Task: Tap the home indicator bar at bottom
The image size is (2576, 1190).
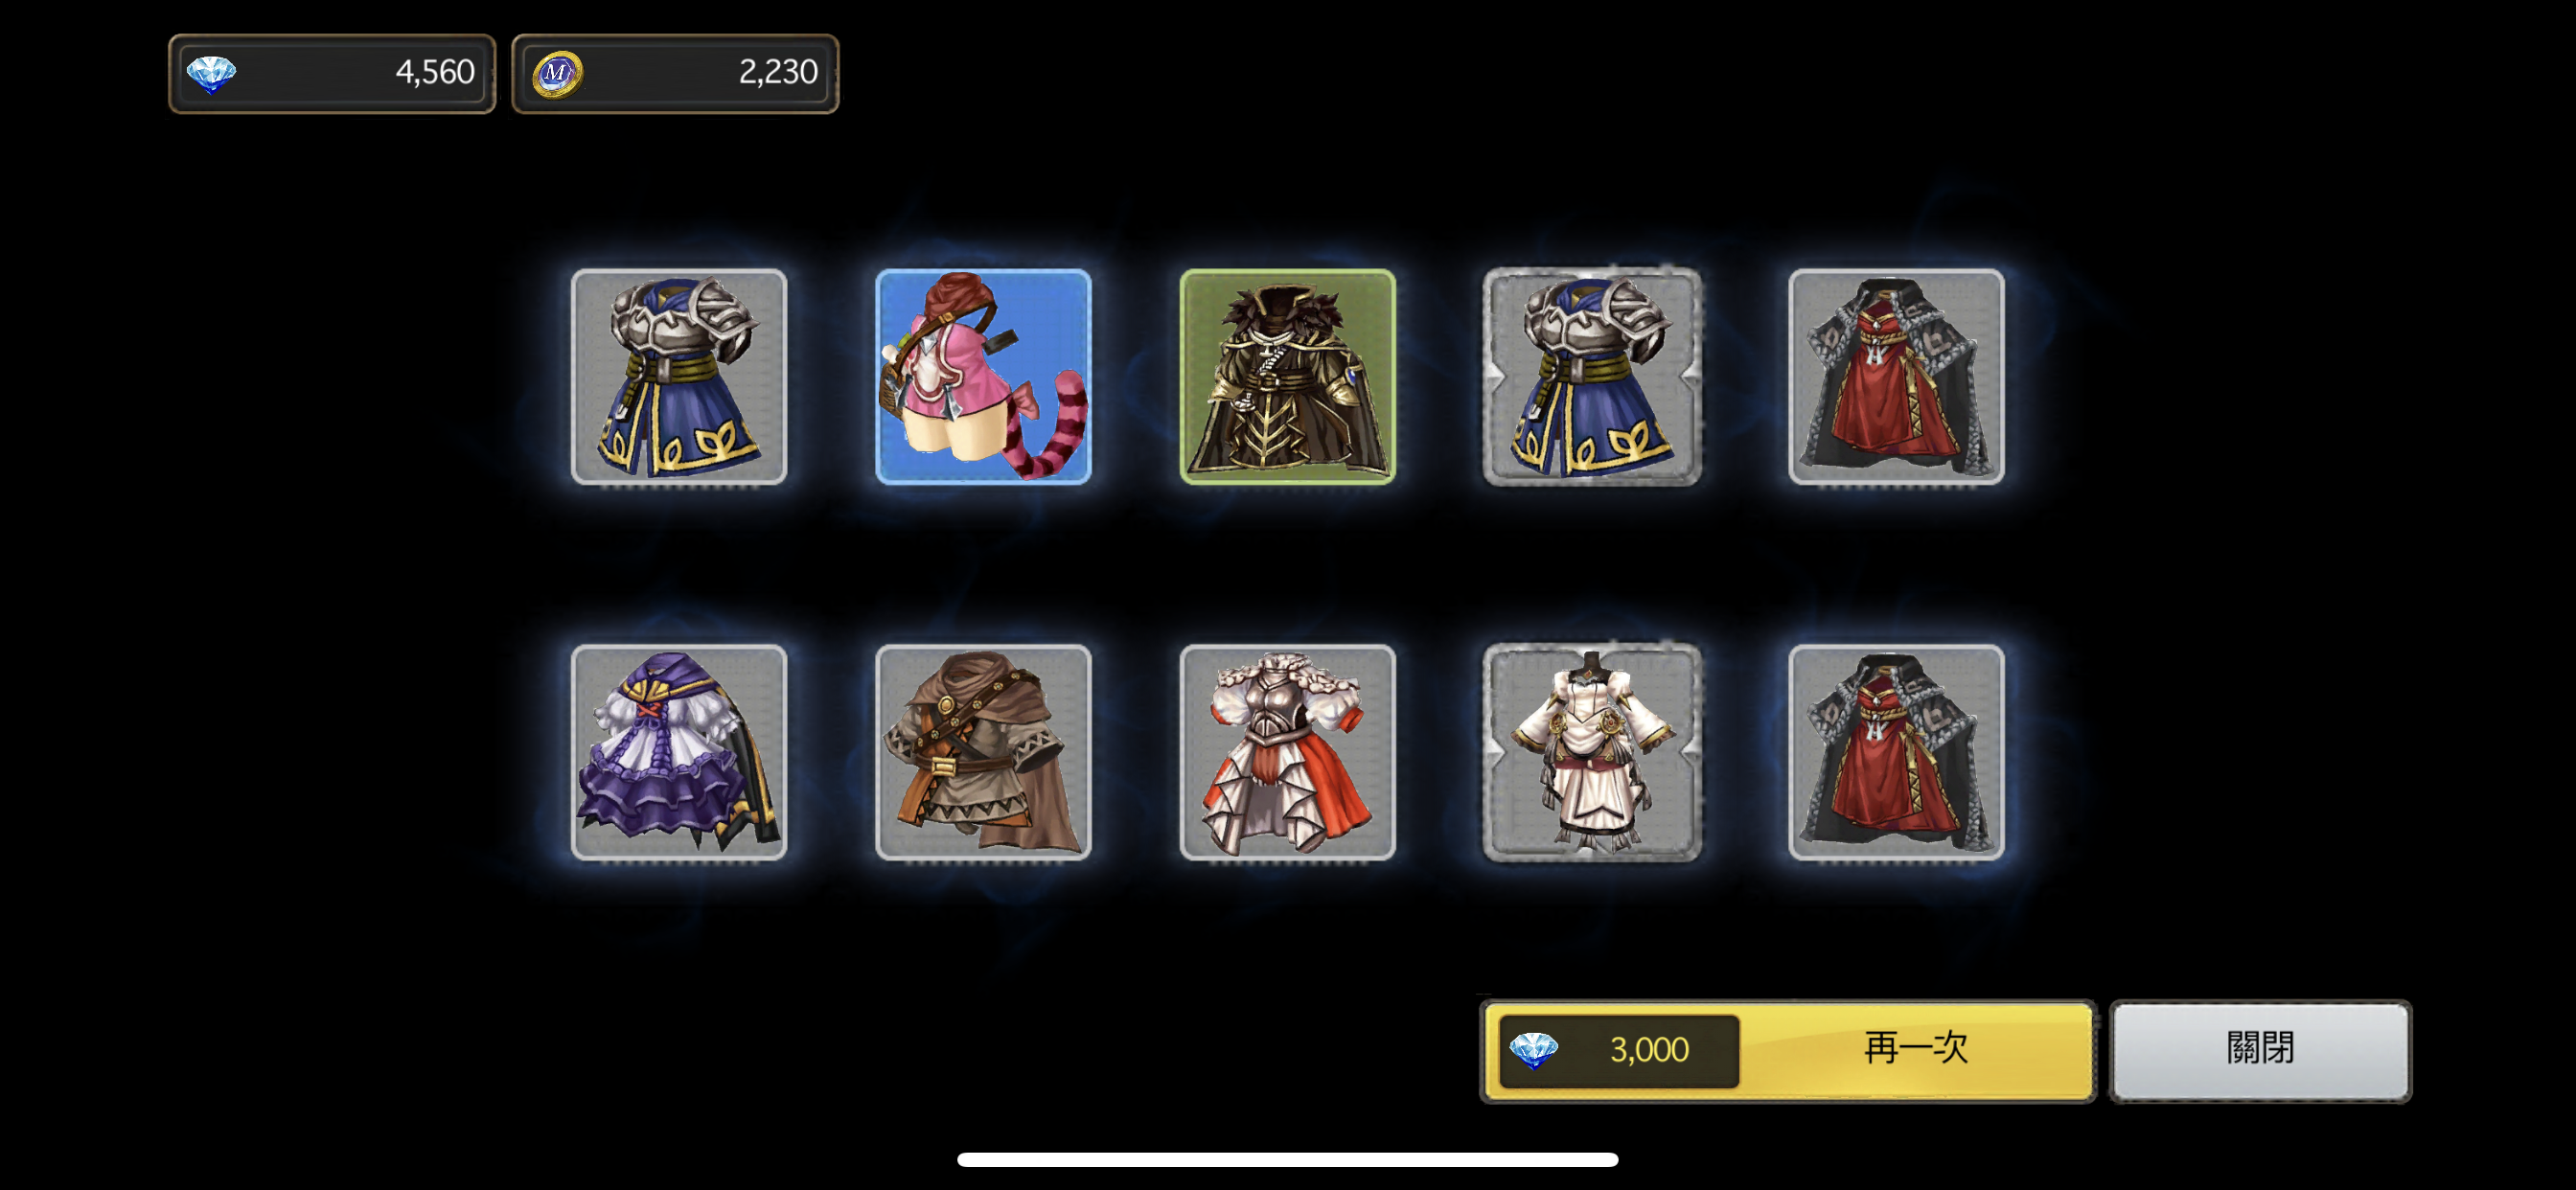Action: [1287, 1159]
